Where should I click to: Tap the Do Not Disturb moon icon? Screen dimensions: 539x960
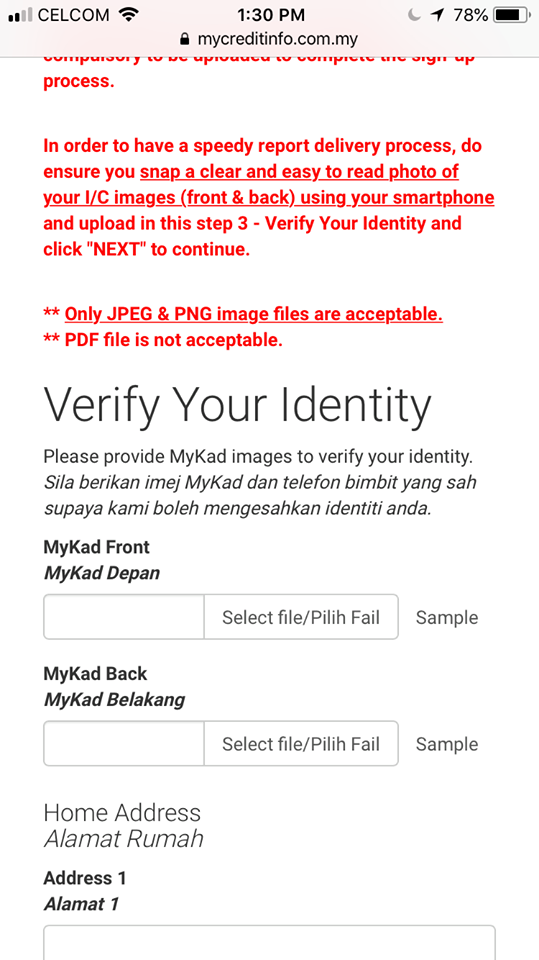coord(415,15)
